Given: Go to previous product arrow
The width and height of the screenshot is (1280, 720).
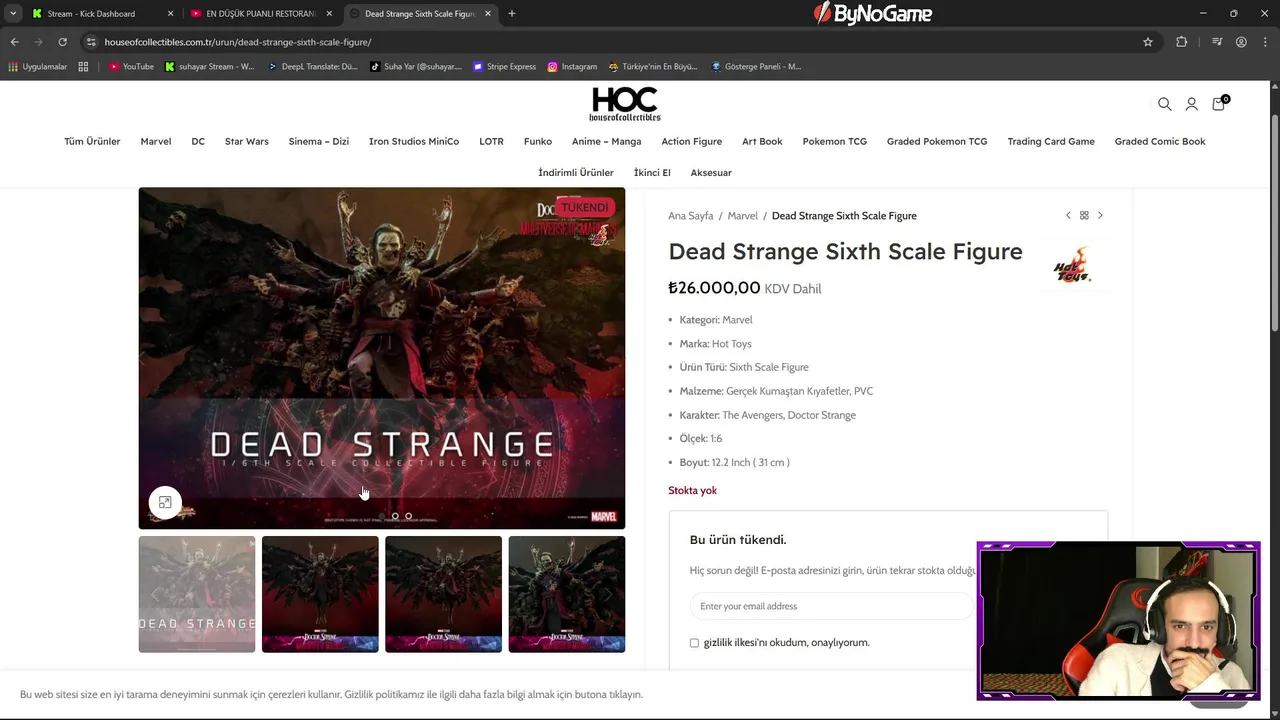Looking at the screenshot, I should tap(1068, 216).
